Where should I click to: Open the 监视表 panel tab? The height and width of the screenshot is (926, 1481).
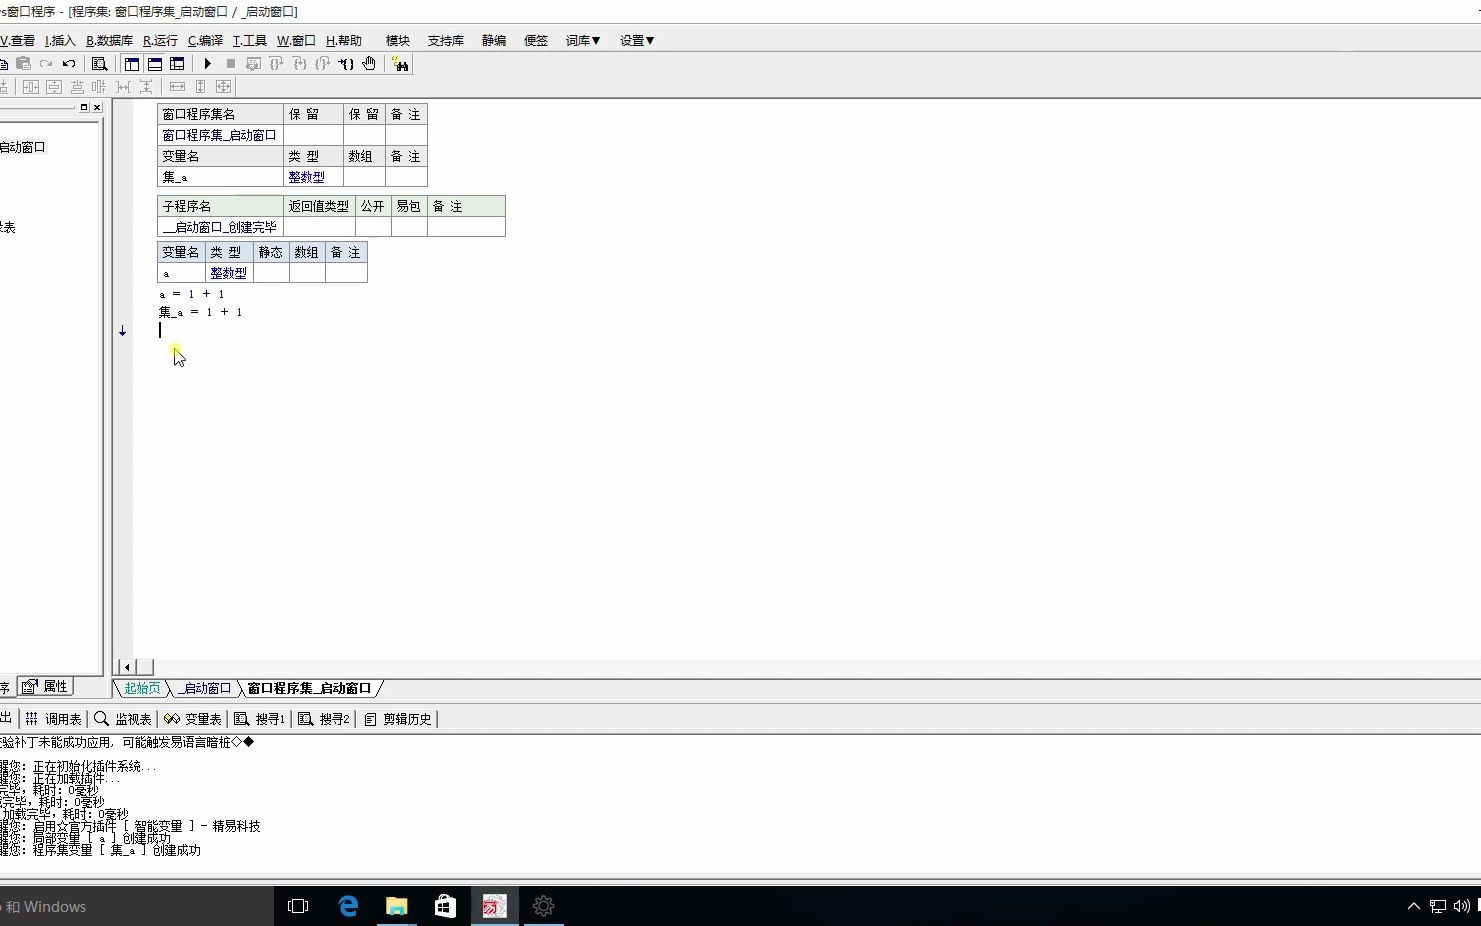(x=123, y=719)
